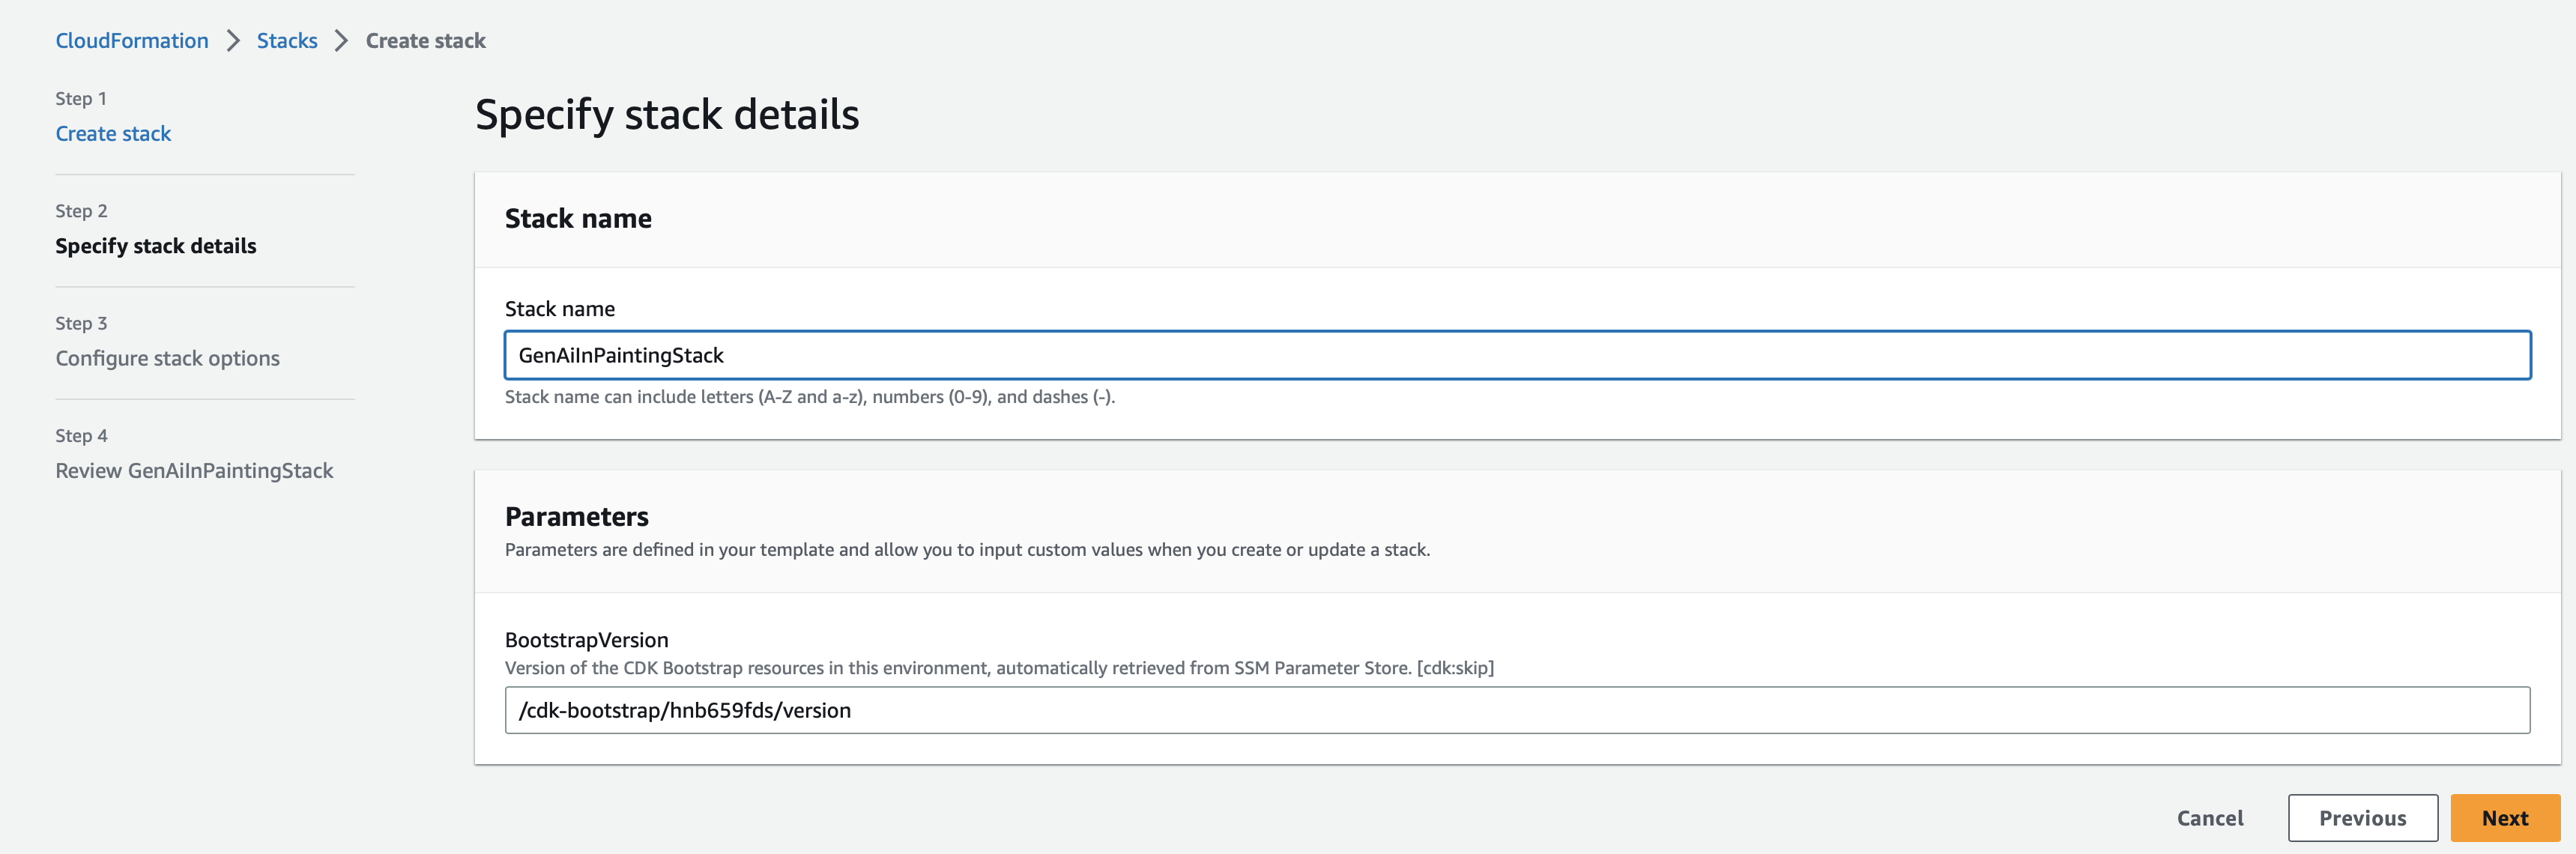Go back to the Step 1 Create stack link

[x=113, y=134]
